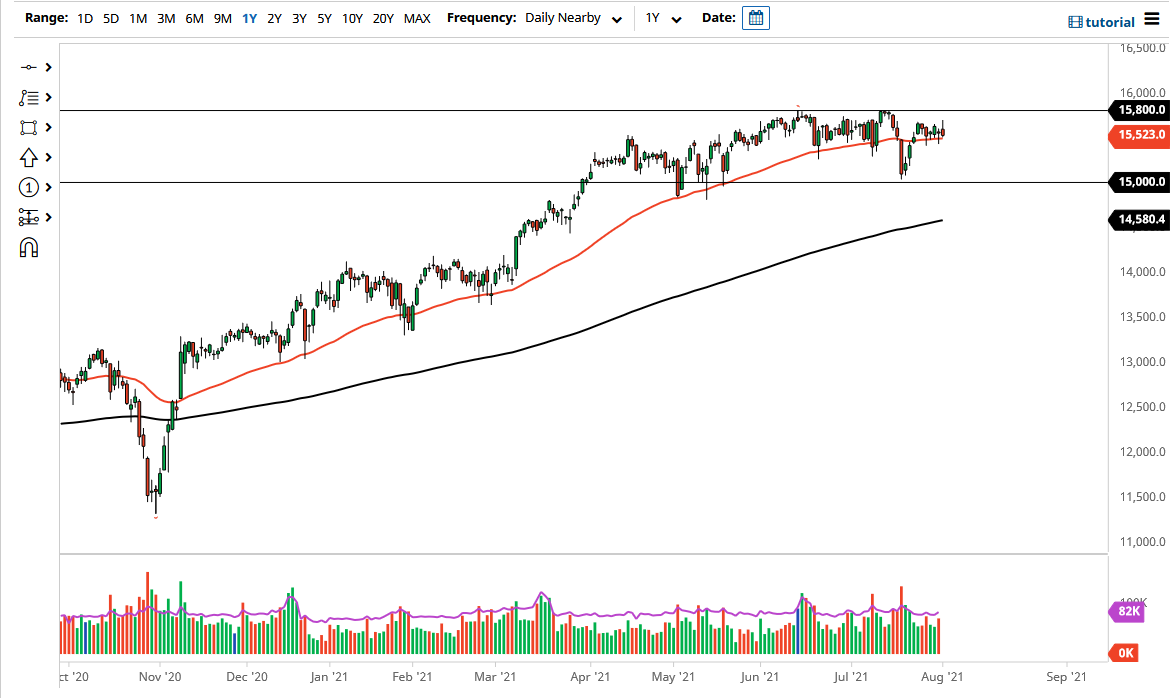Select the price measurement tool
1172x698 pixels.
(28, 217)
